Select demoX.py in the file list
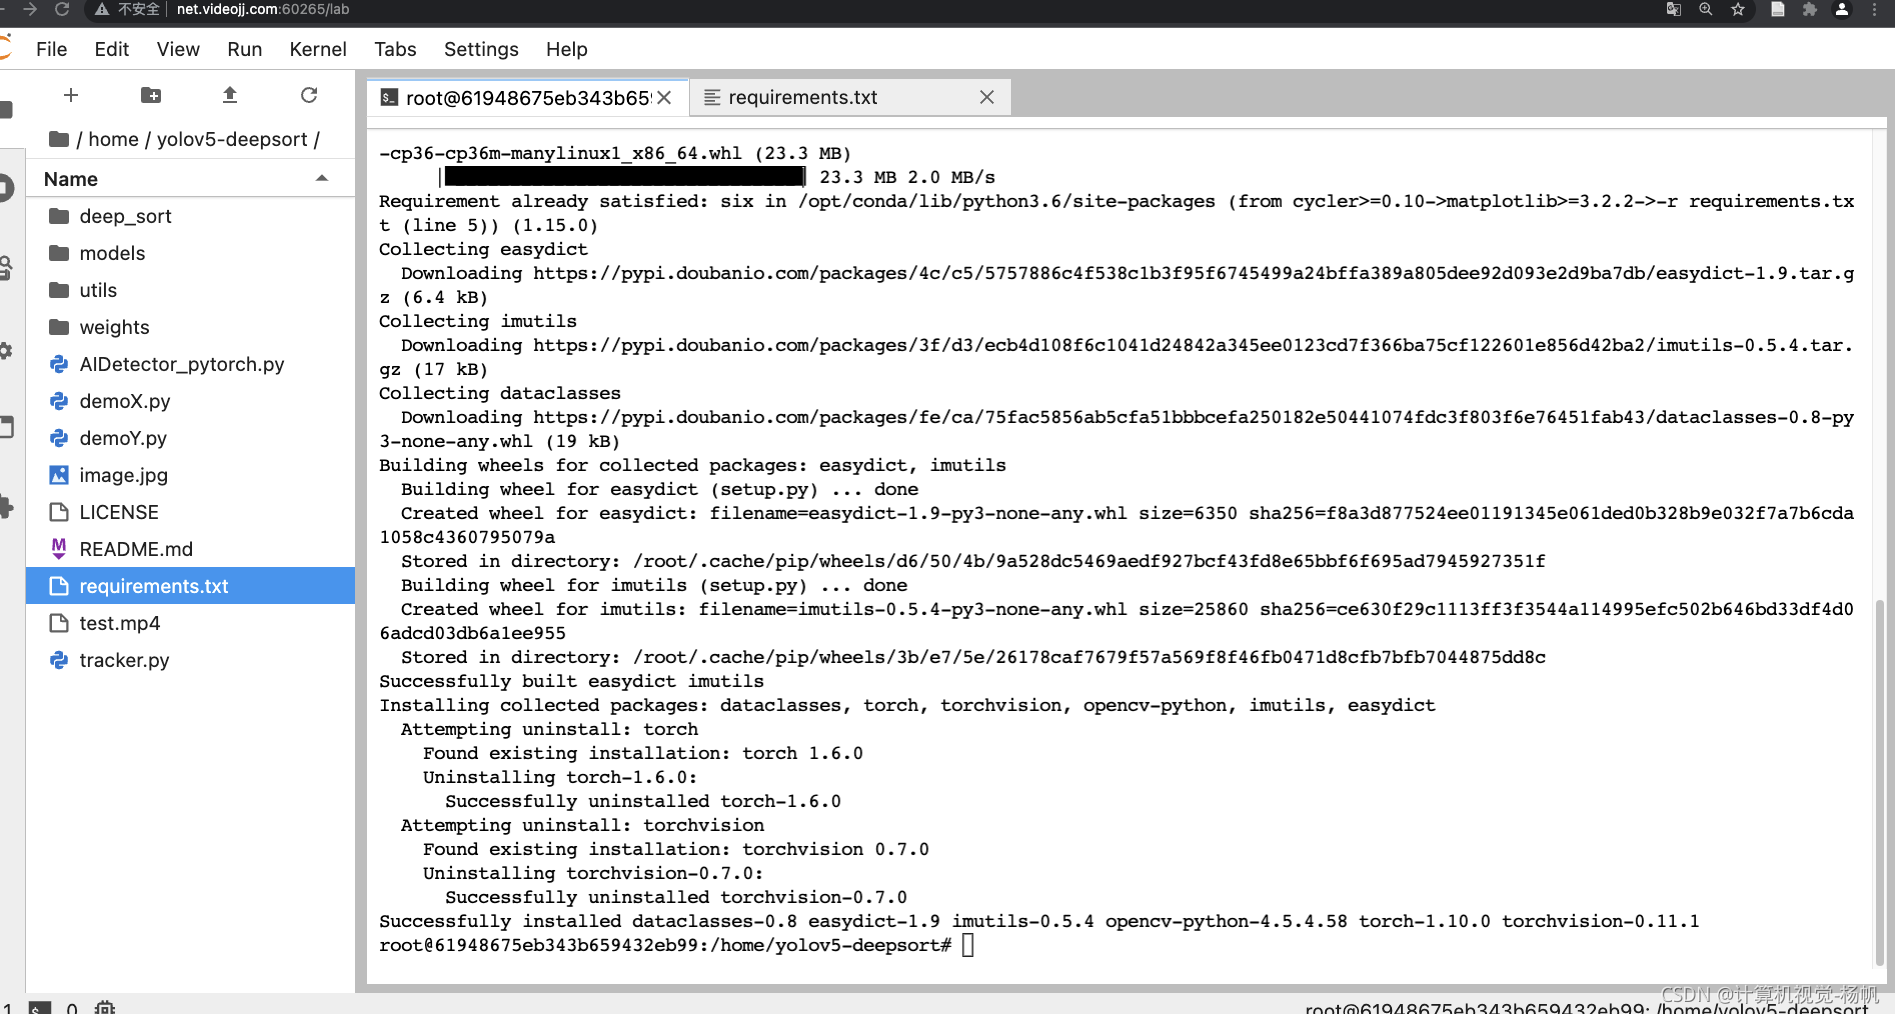 190,401
